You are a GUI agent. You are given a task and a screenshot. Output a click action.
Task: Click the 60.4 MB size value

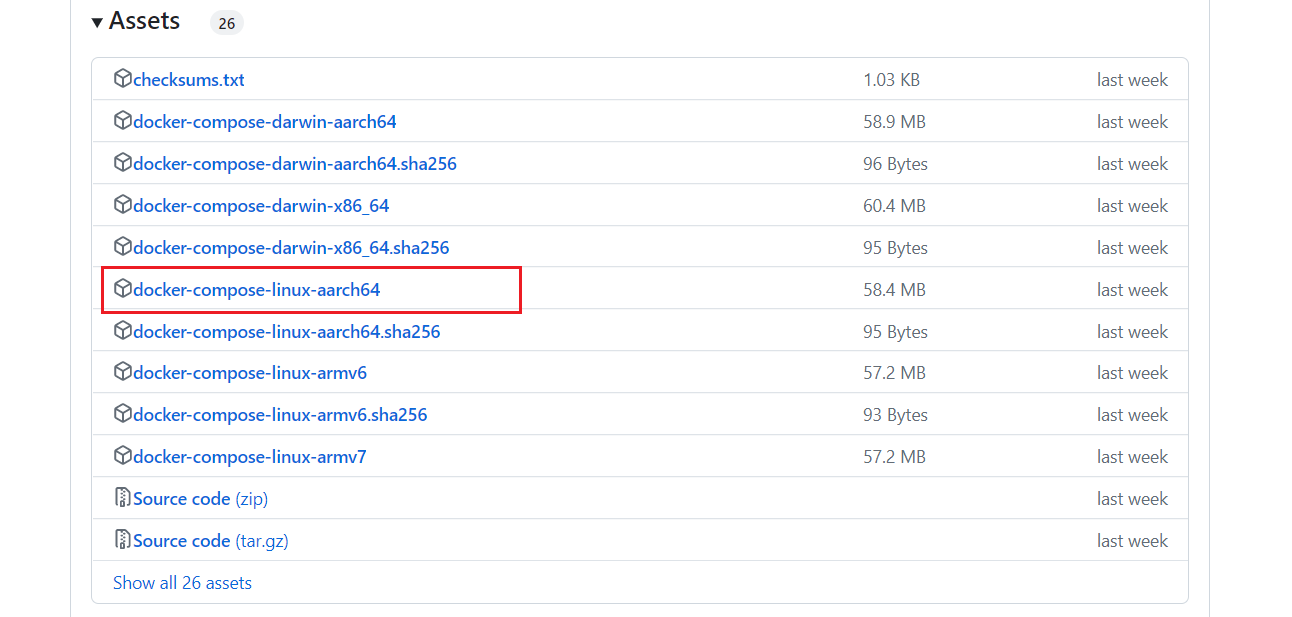(894, 206)
